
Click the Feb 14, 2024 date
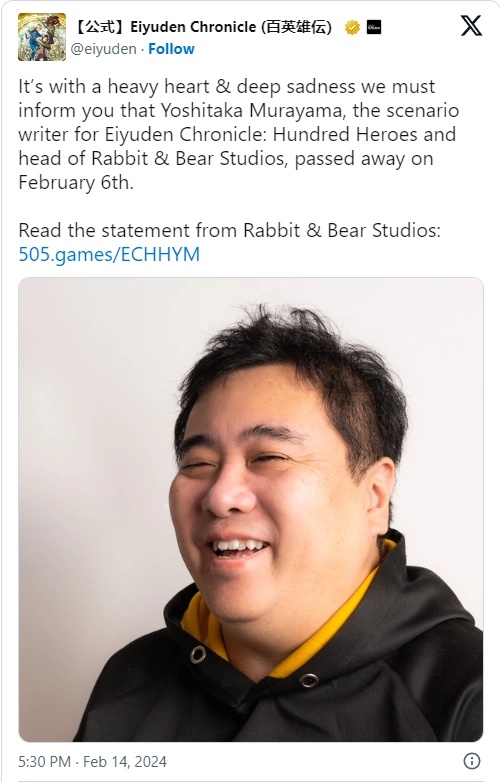125,762
